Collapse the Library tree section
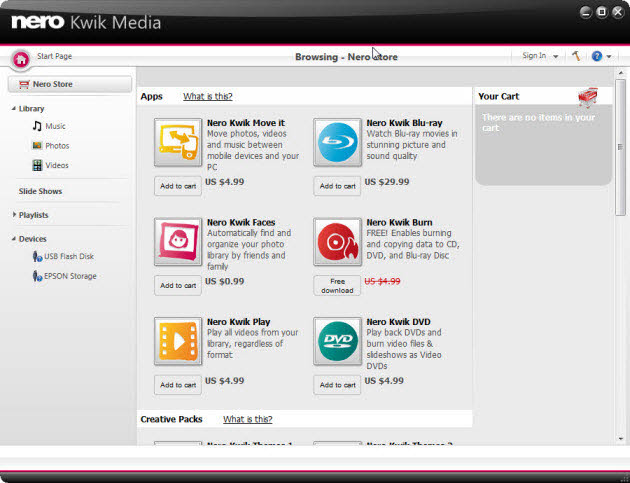Viewport: 630px width, 483px height. 14,108
